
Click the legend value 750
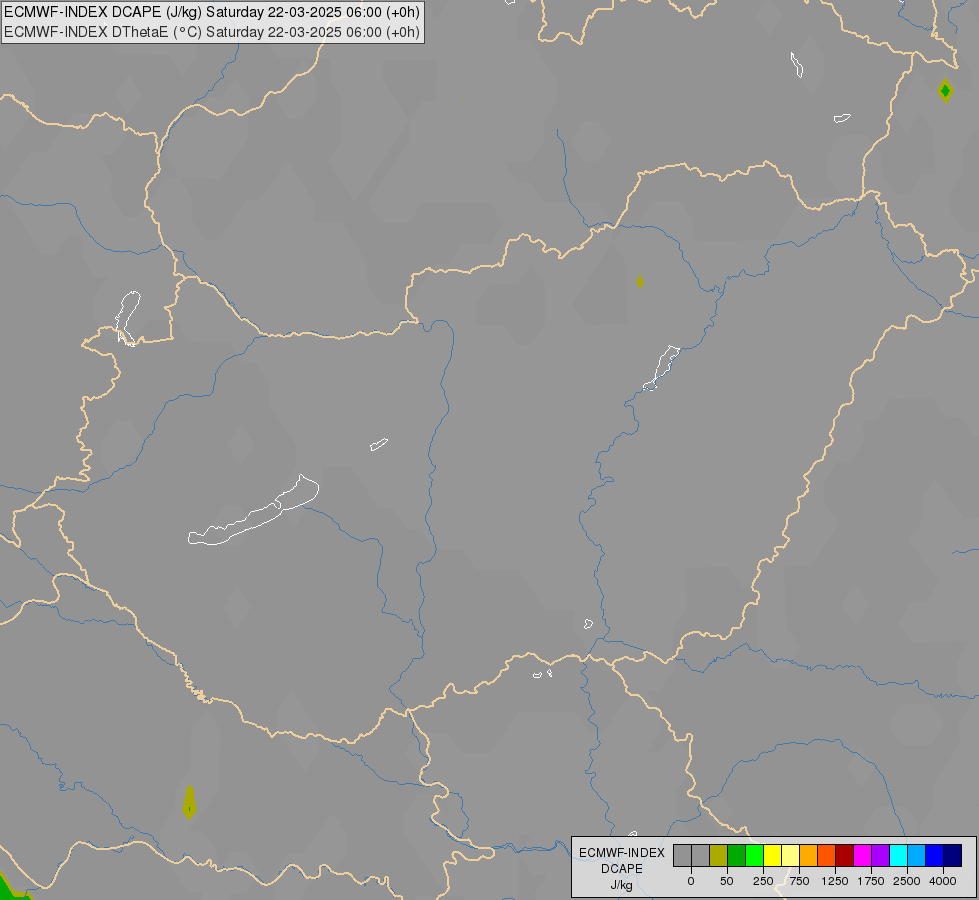(x=799, y=881)
